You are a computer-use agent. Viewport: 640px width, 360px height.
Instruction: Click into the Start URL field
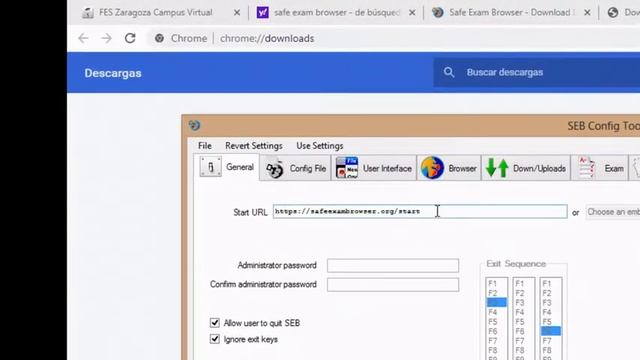(420, 211)
